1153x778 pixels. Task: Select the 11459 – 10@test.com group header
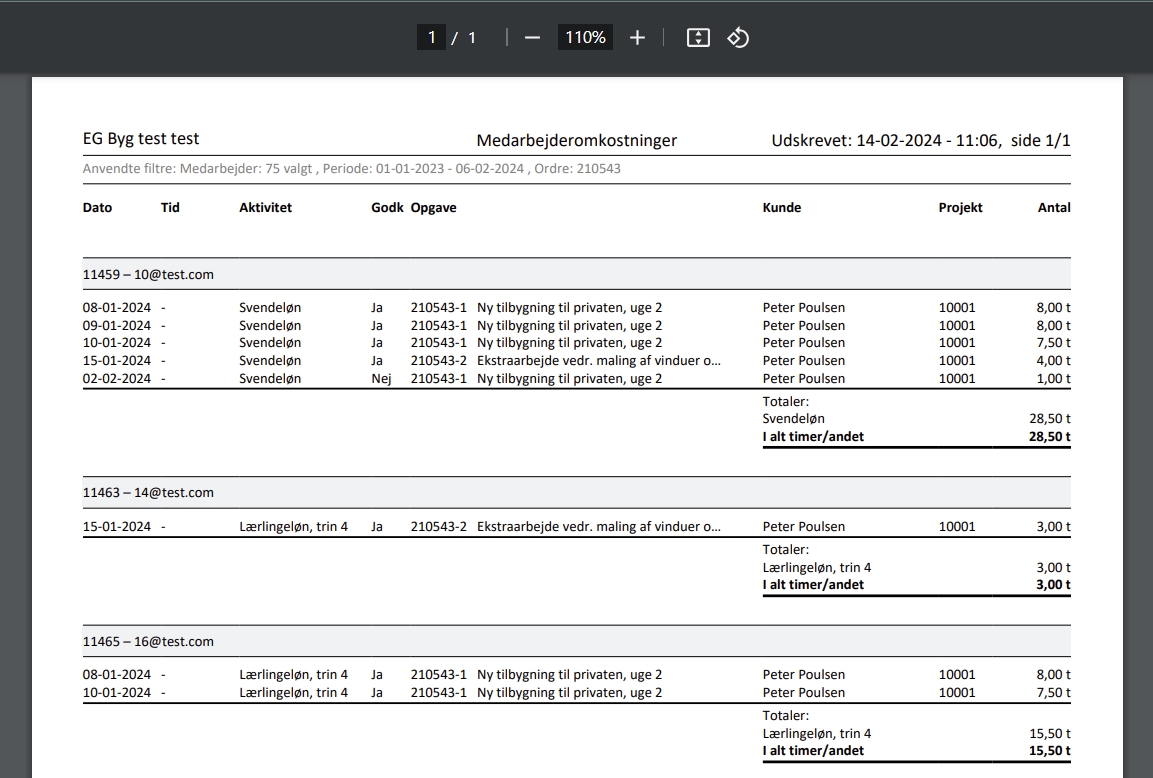click(148, 274)
